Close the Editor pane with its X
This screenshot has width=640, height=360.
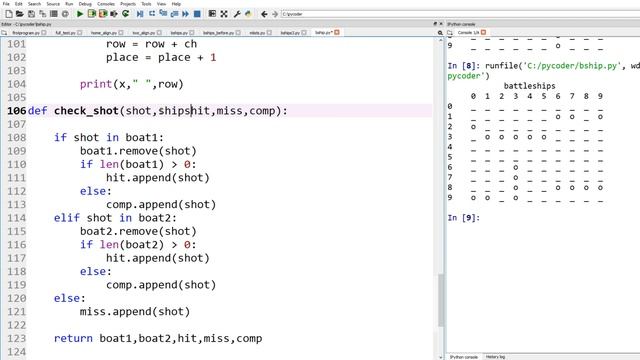441,24
